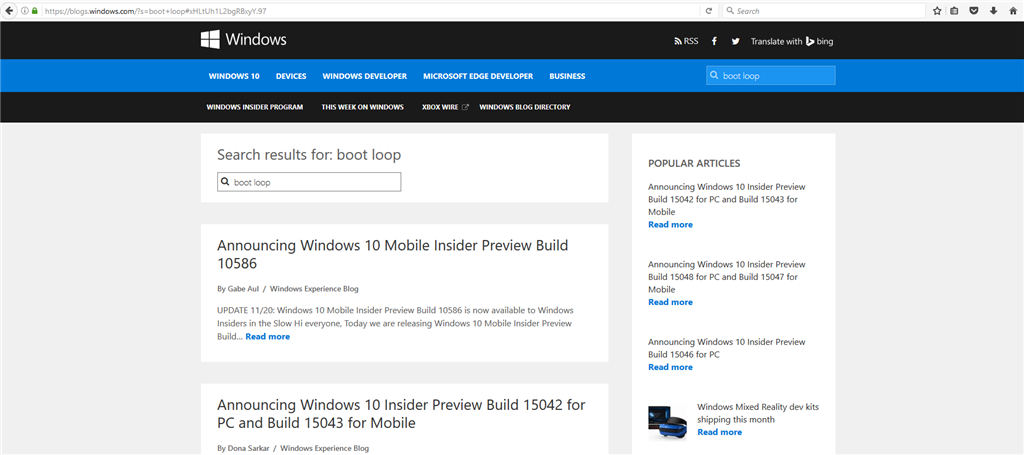Image resolution: width=1024 pixels, height=455 pixels.
Task: Open Windows Developer menu item
Action: 364,76
